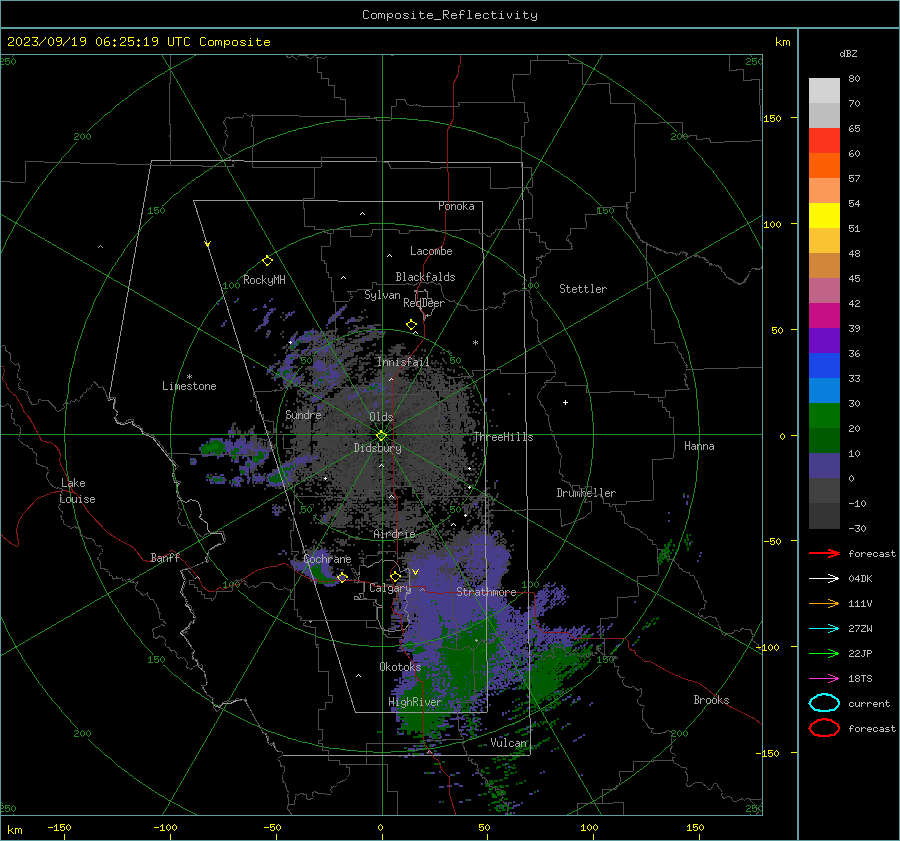The height and width of the screenshot is (841, 900).
Task: Pick the bright green 30 dBZ swatch
Action: point(824,416)
